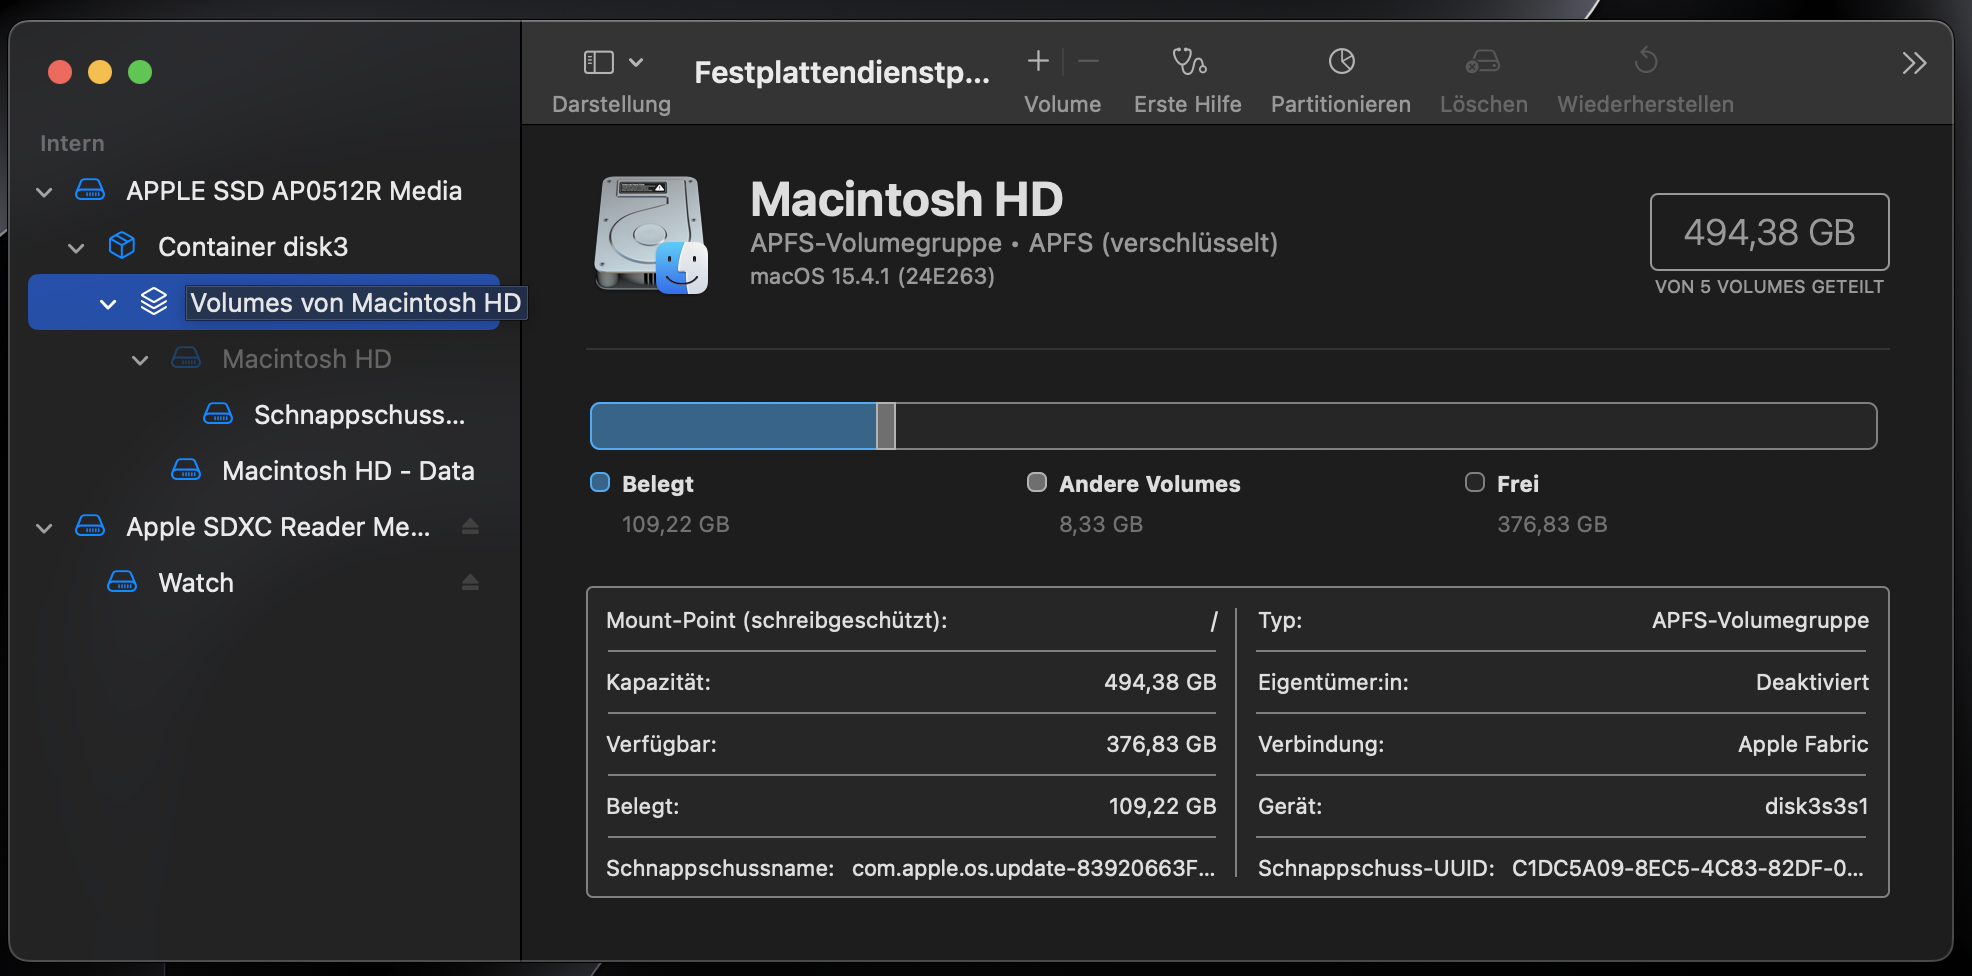Screen dimensions: 1972x976
Task: Click the Container disk3 cube icon
Action: pyautogui.click(x=122, y=246)
